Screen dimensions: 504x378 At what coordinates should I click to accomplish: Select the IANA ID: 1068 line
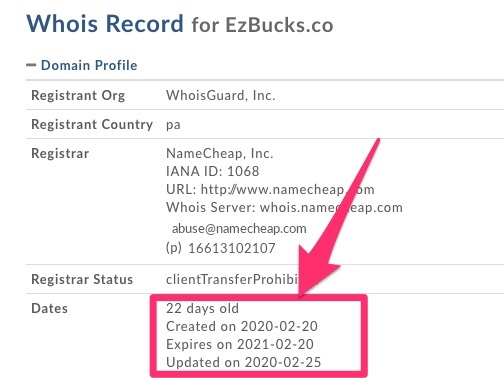click(213, 171)
